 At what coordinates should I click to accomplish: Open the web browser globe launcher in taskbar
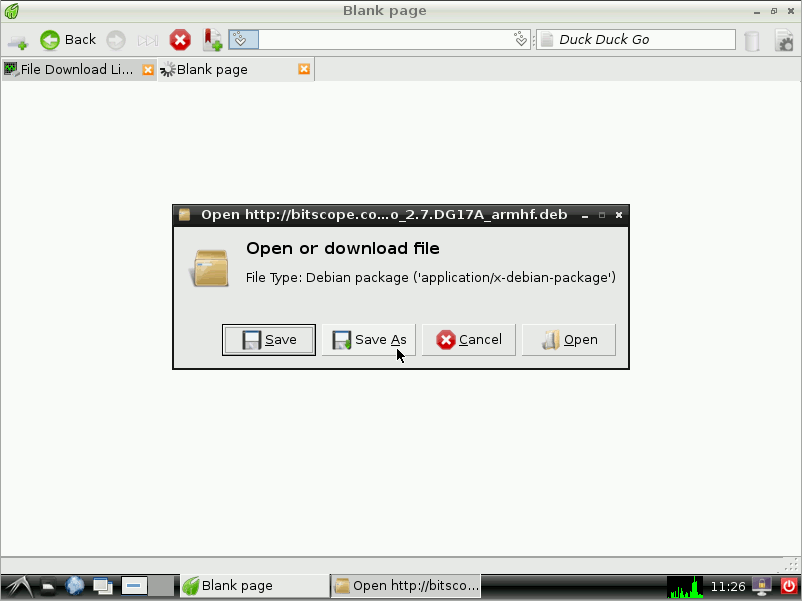(x=75, y=586)
